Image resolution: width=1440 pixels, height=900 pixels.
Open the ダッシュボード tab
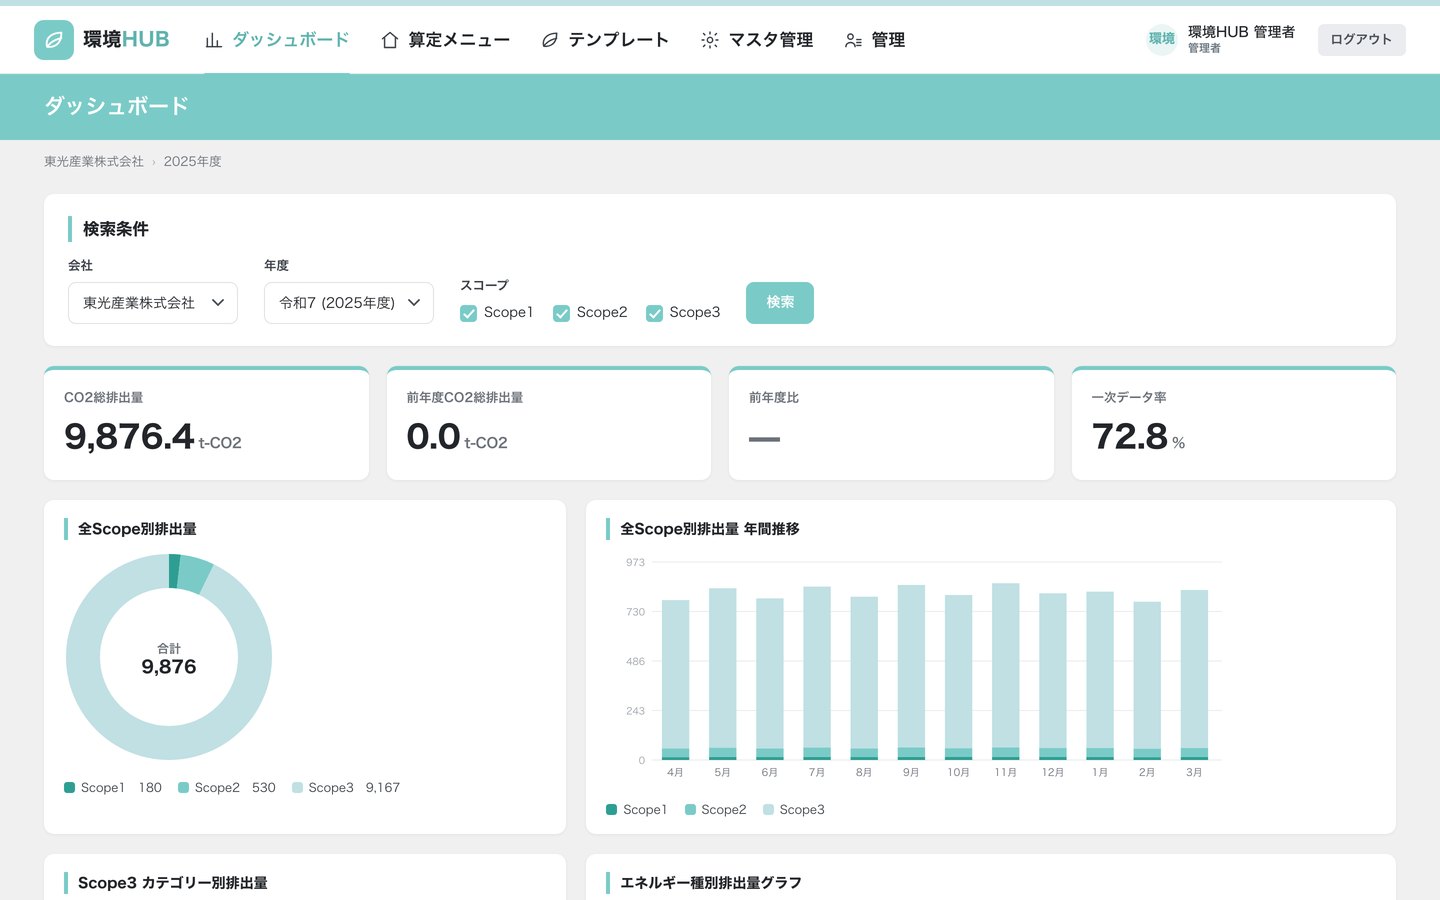[x=277, y=40]
